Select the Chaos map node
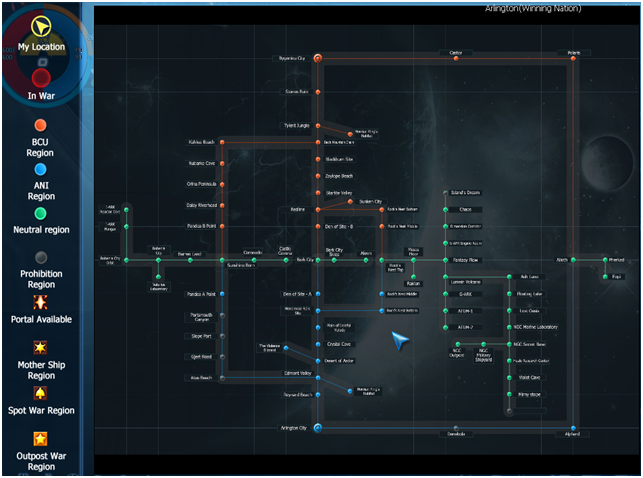 (445, 209)
